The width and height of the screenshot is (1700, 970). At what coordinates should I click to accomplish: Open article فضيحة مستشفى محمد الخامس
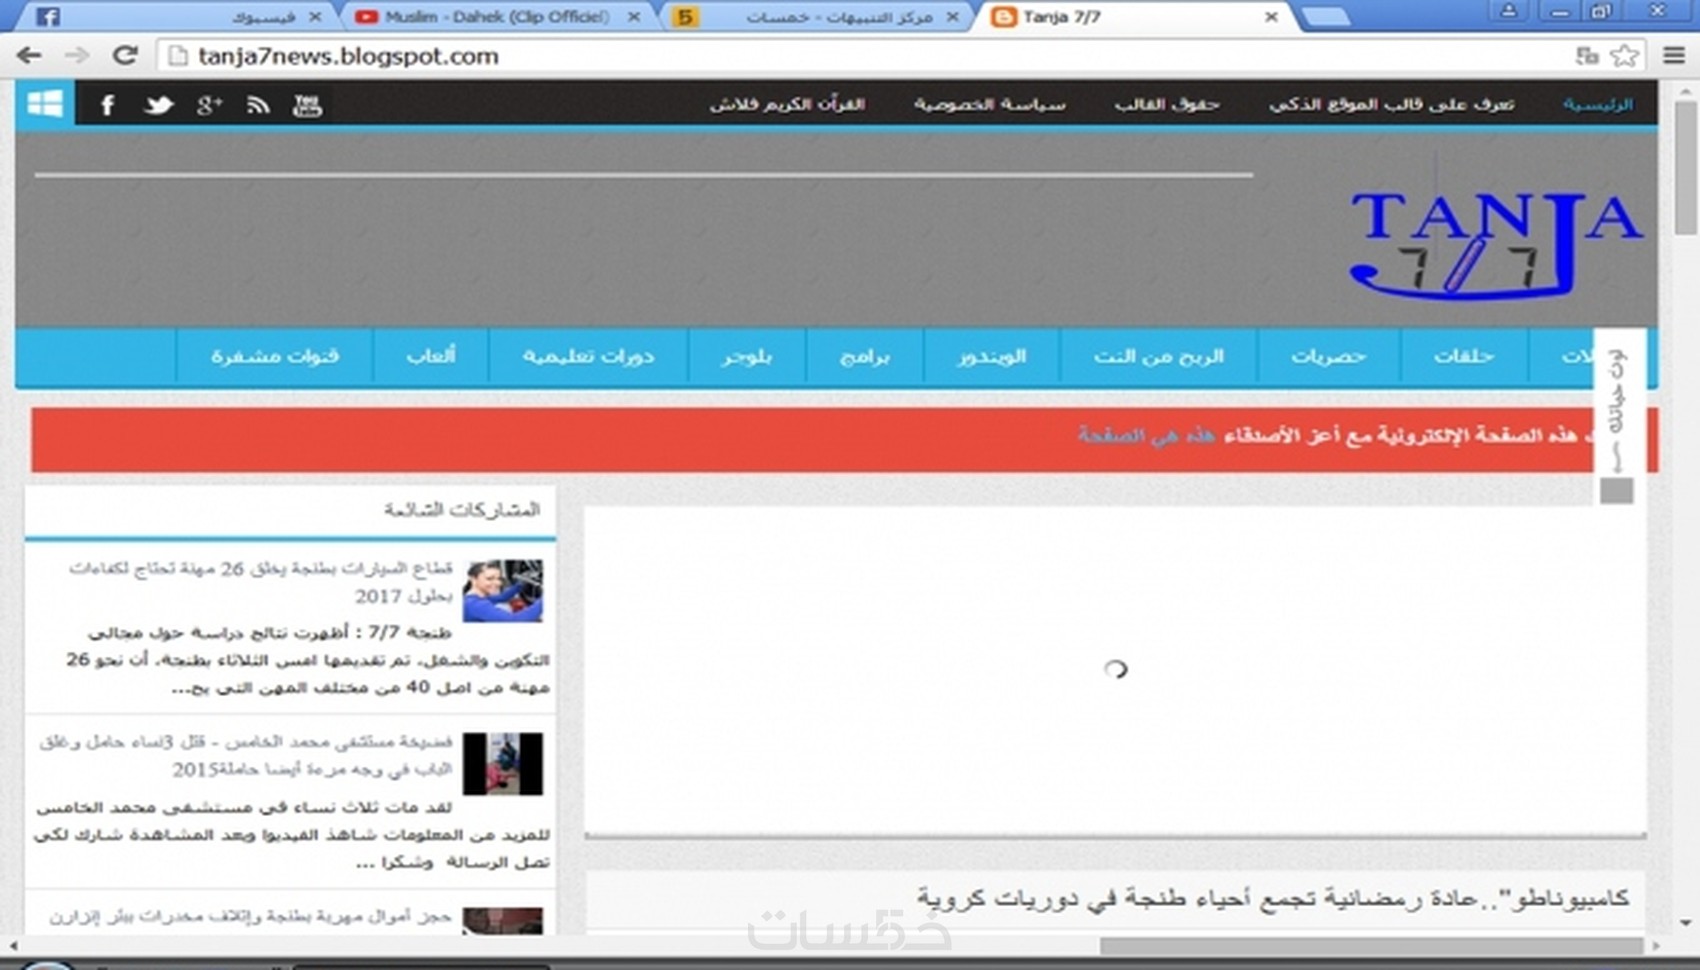coord(246,755)
